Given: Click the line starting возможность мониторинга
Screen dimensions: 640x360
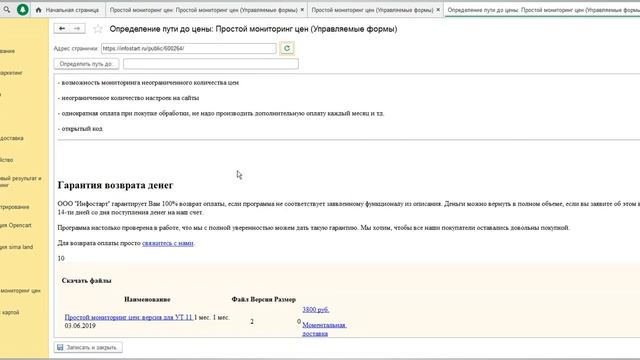Looking at the screenshot, I should tap(148, 82).
